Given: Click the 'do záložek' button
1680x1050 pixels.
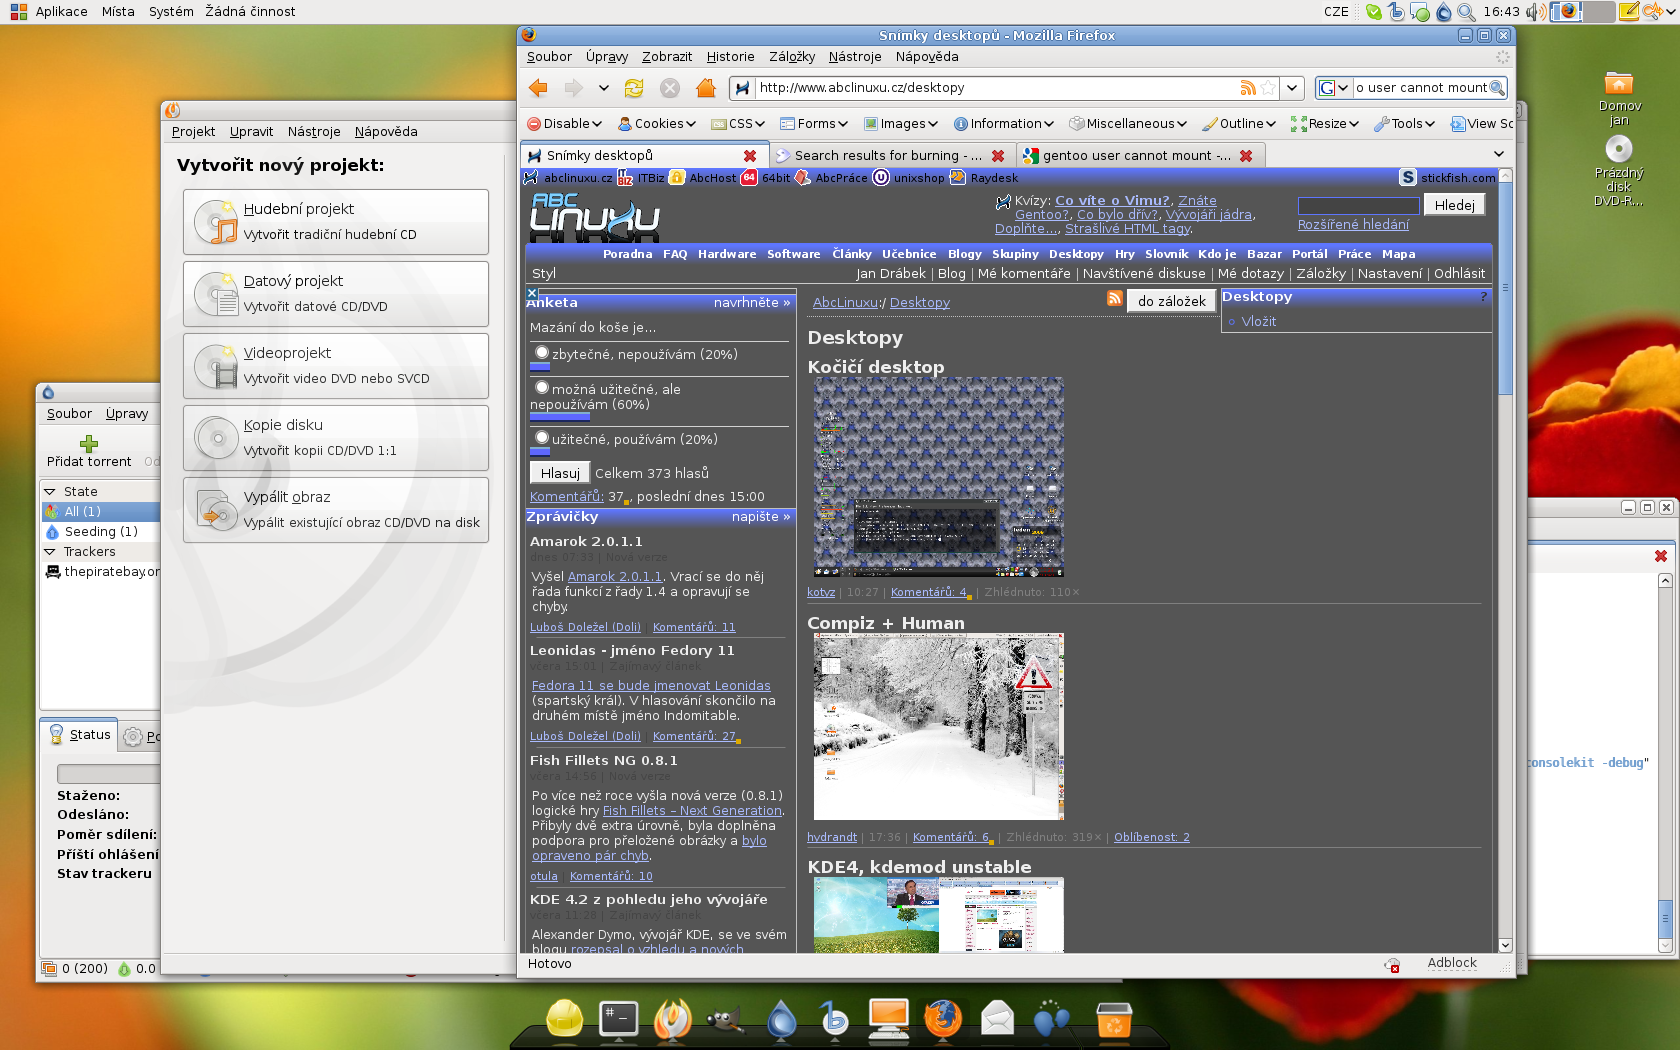Looking at the screenshot, I should click(x=1171, y=301).
